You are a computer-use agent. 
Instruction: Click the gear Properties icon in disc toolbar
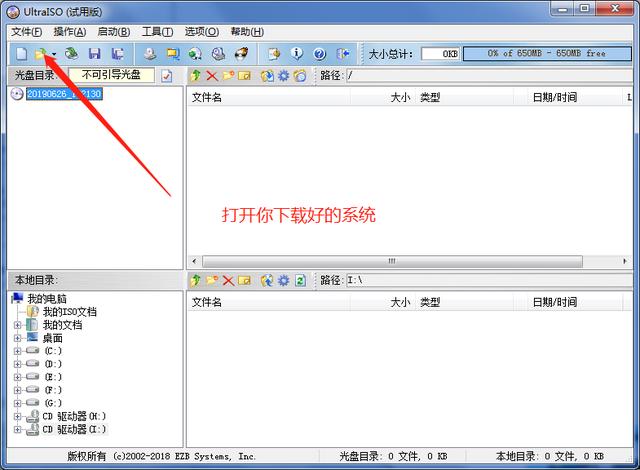point(284,75)
